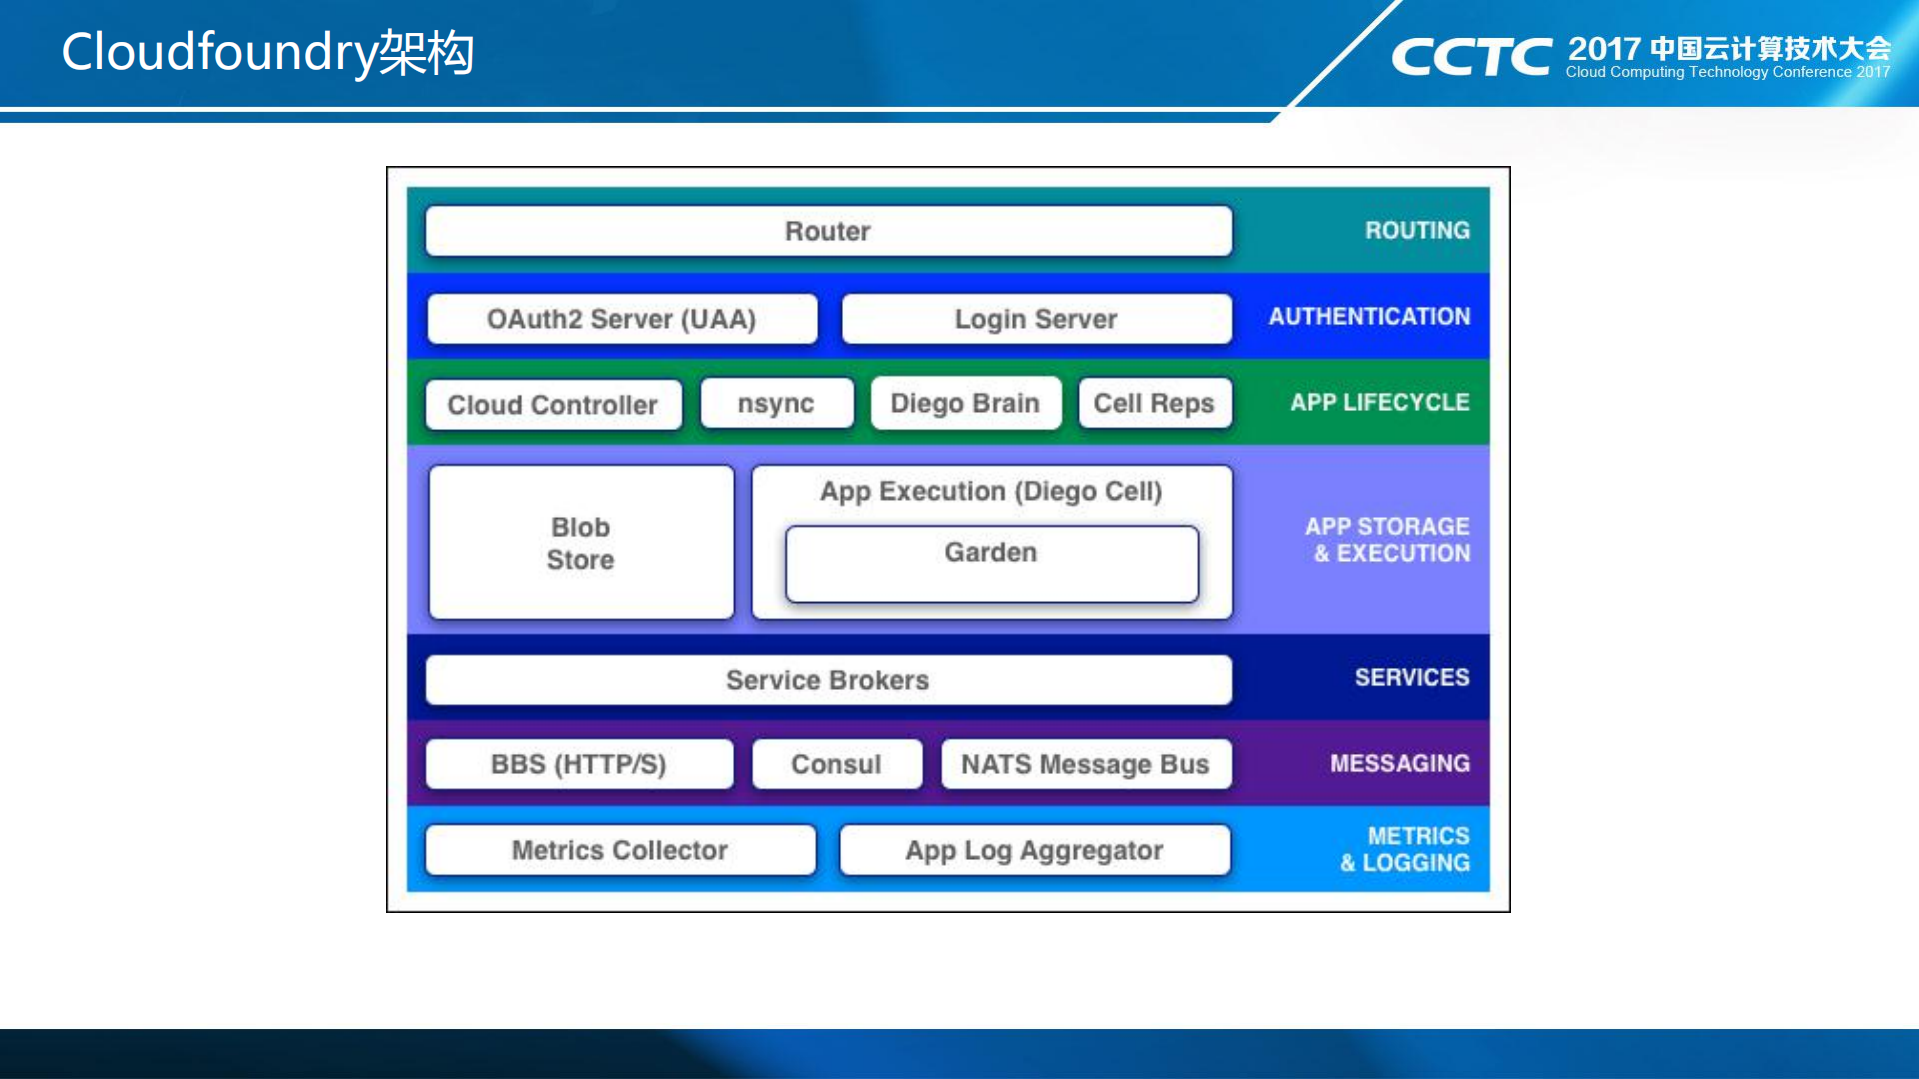
Task: Click the BBS (HTTP/S) box
Action: (579, 765)
